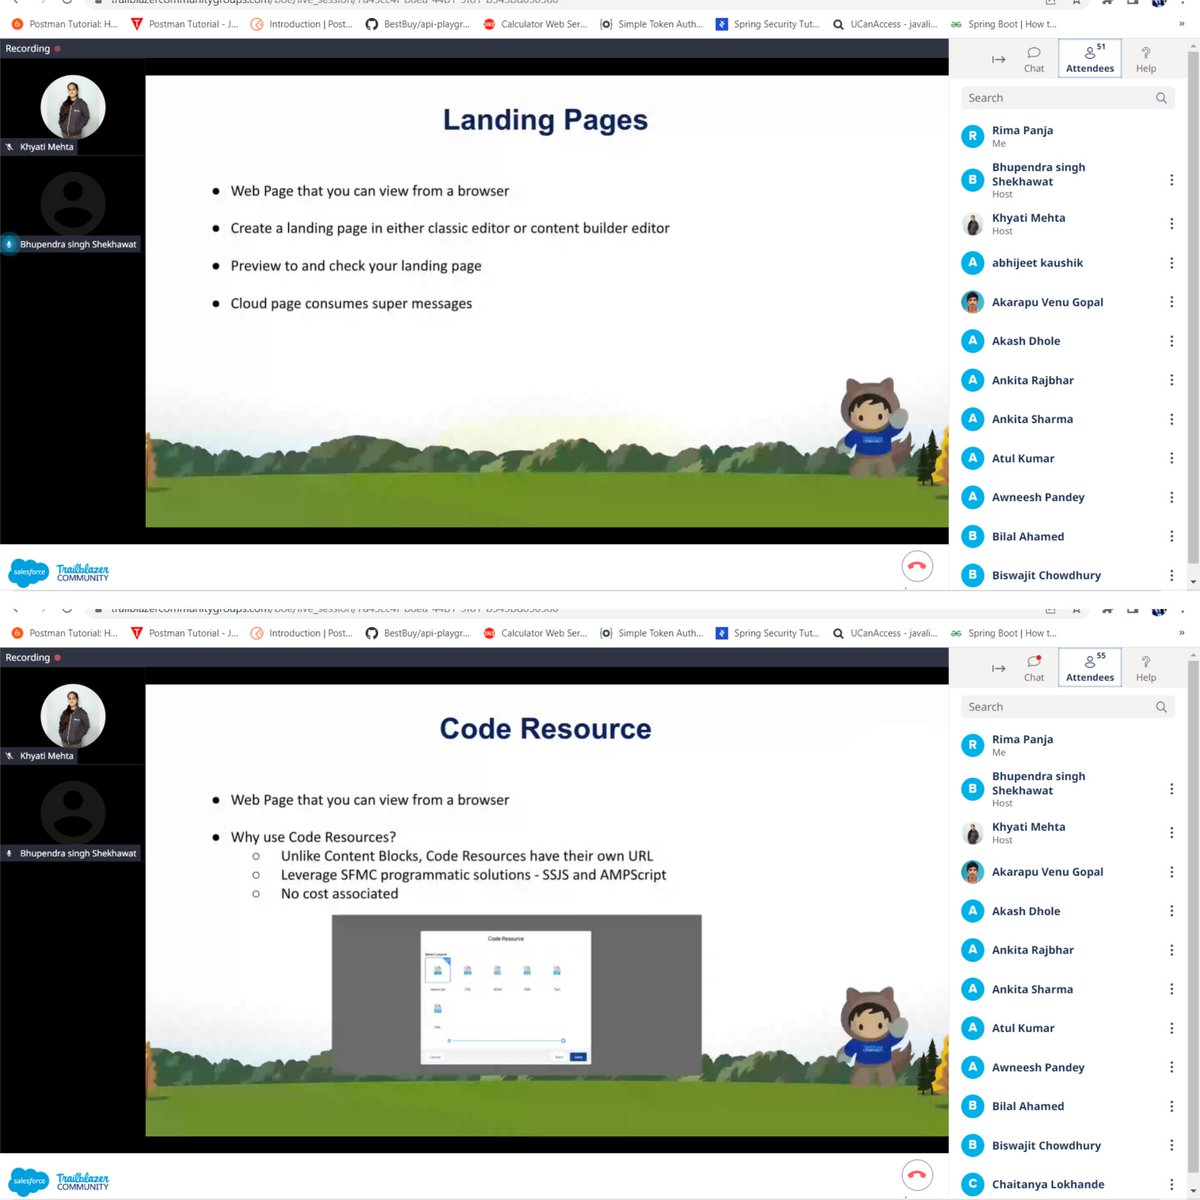
Task: Click Khyati Mehta video tile in Landing Pages window
Action: [73, 107]
